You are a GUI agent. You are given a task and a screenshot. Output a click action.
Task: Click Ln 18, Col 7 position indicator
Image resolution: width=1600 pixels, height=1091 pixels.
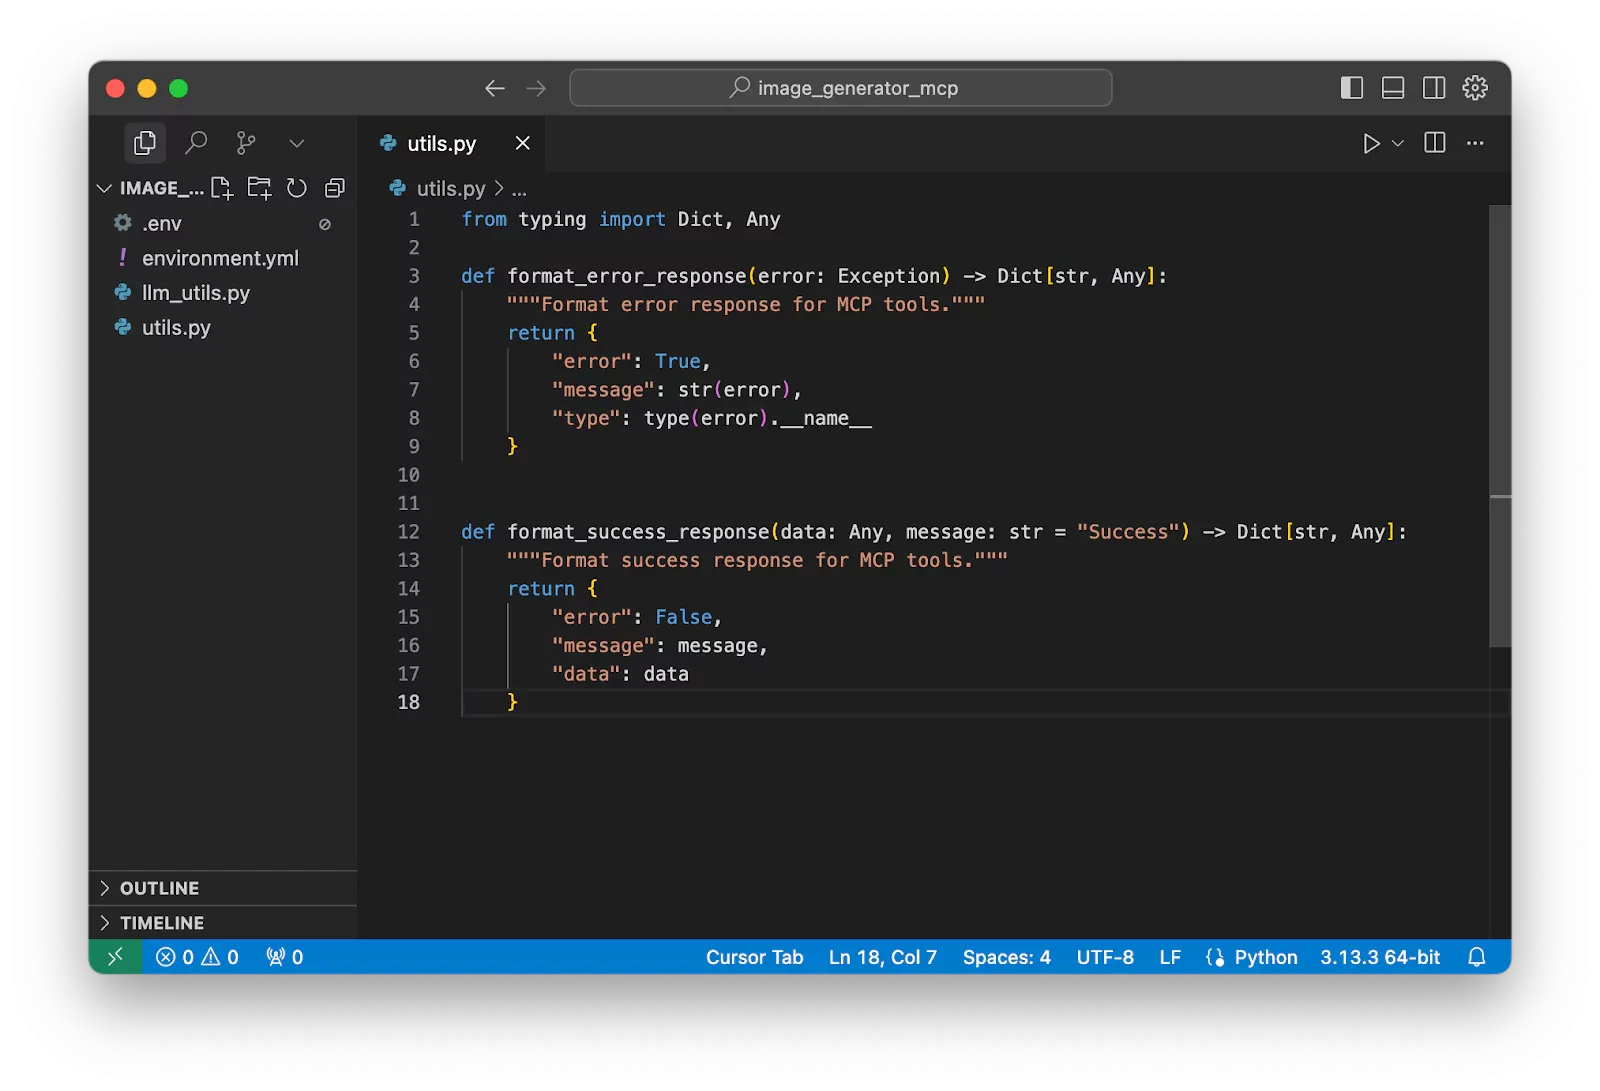point(883,957)
